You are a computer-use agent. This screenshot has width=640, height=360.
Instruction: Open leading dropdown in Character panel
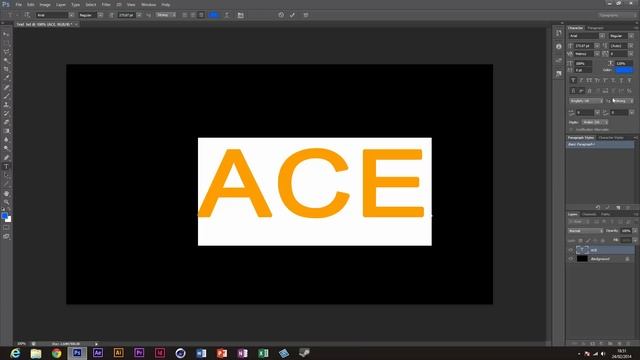631,46
